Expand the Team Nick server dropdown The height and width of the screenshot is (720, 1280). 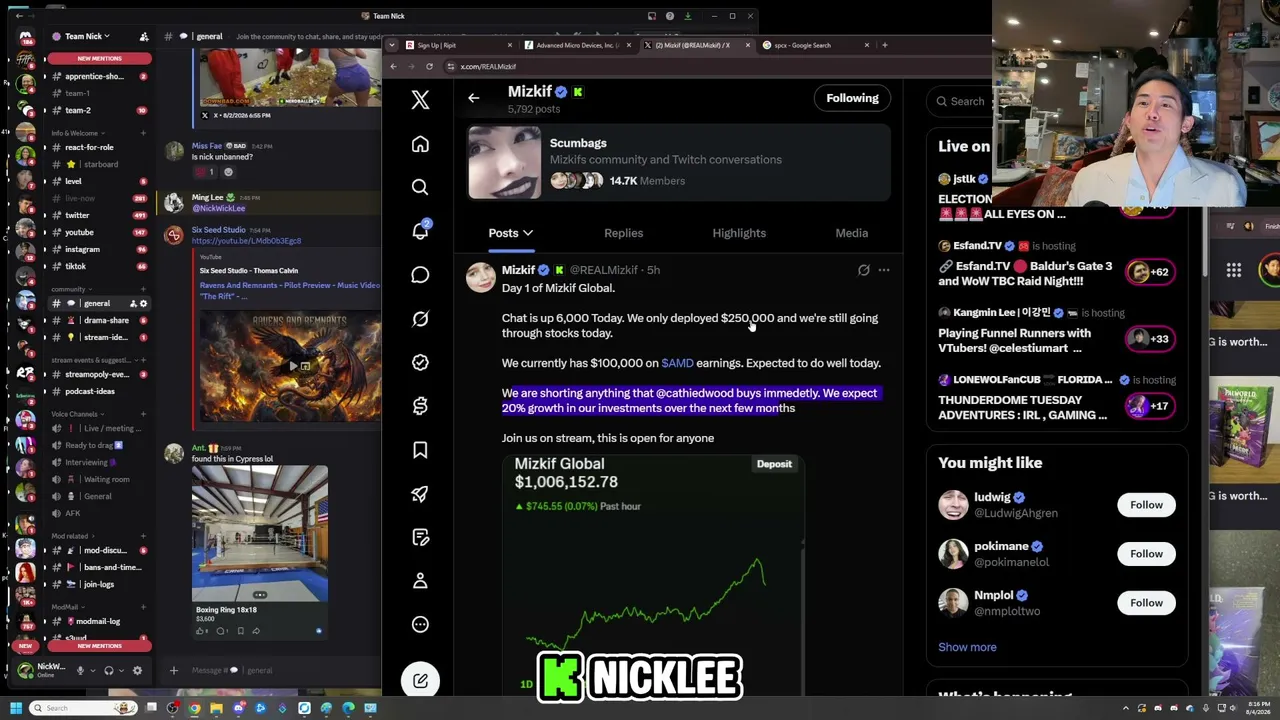(87, 37)
